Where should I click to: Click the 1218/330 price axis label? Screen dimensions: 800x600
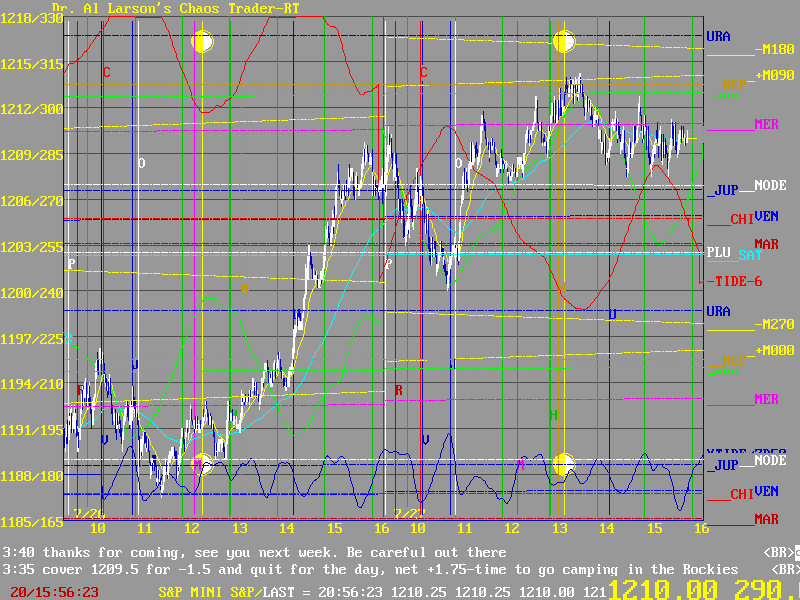click(32, 18)
